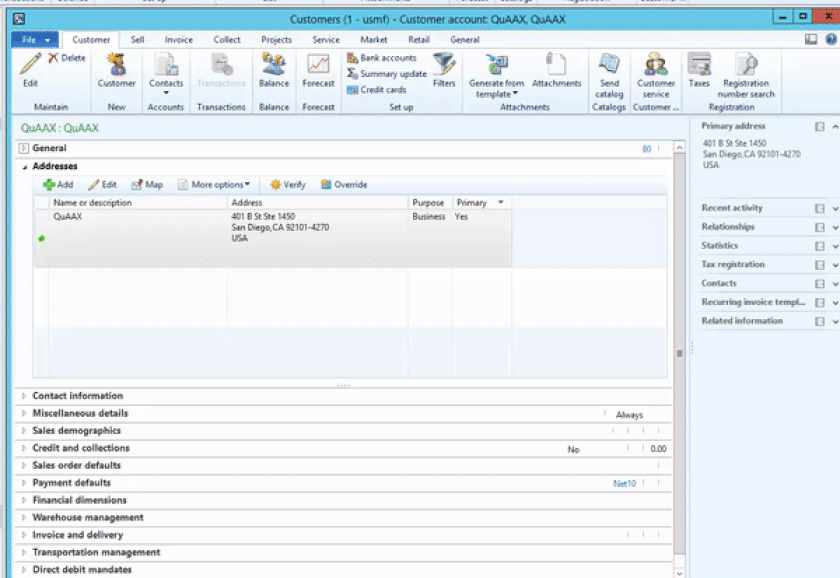The width and height of the screenshot is (840, 578).
Task: Collapse the Addresses section
Action: click(25, 167)
